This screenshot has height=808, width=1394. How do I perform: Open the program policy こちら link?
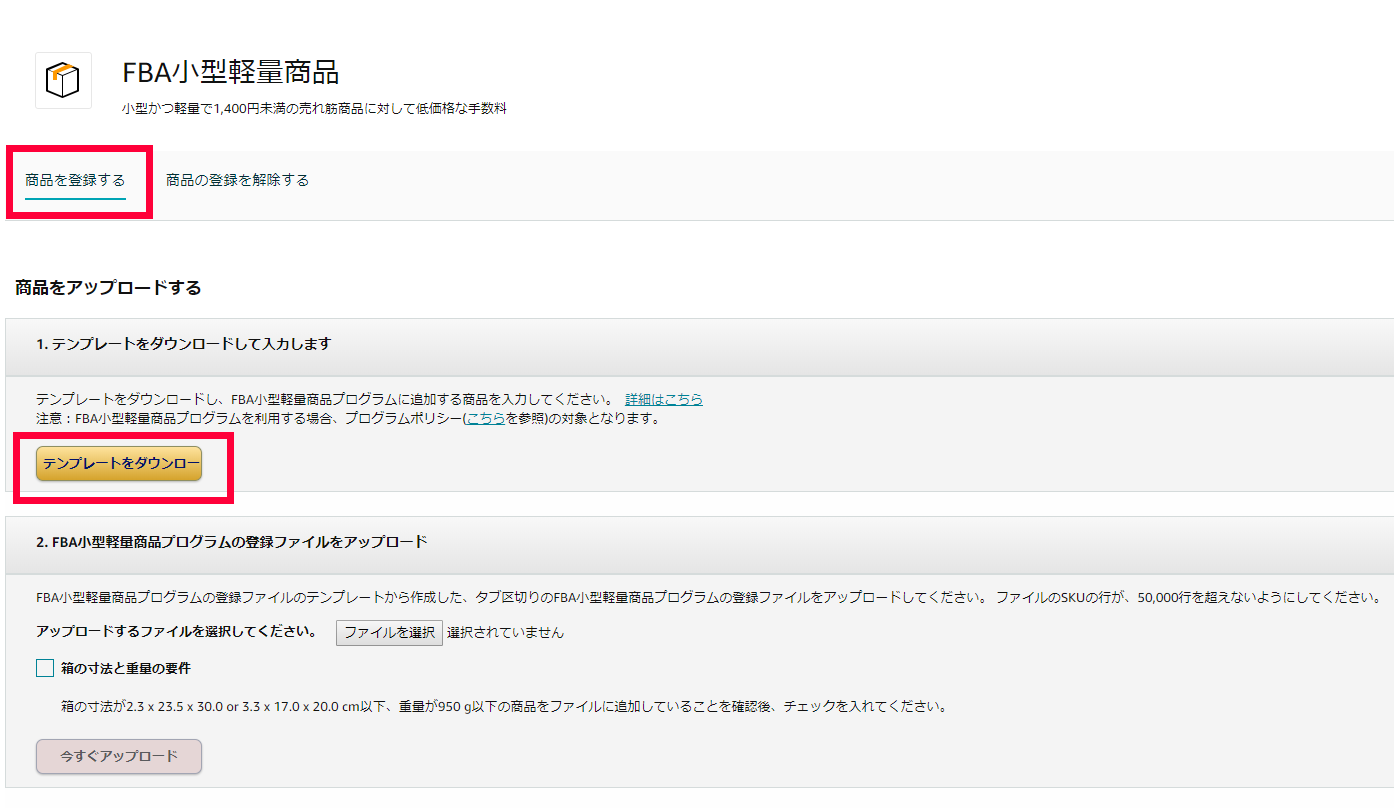tap(485, 419)
